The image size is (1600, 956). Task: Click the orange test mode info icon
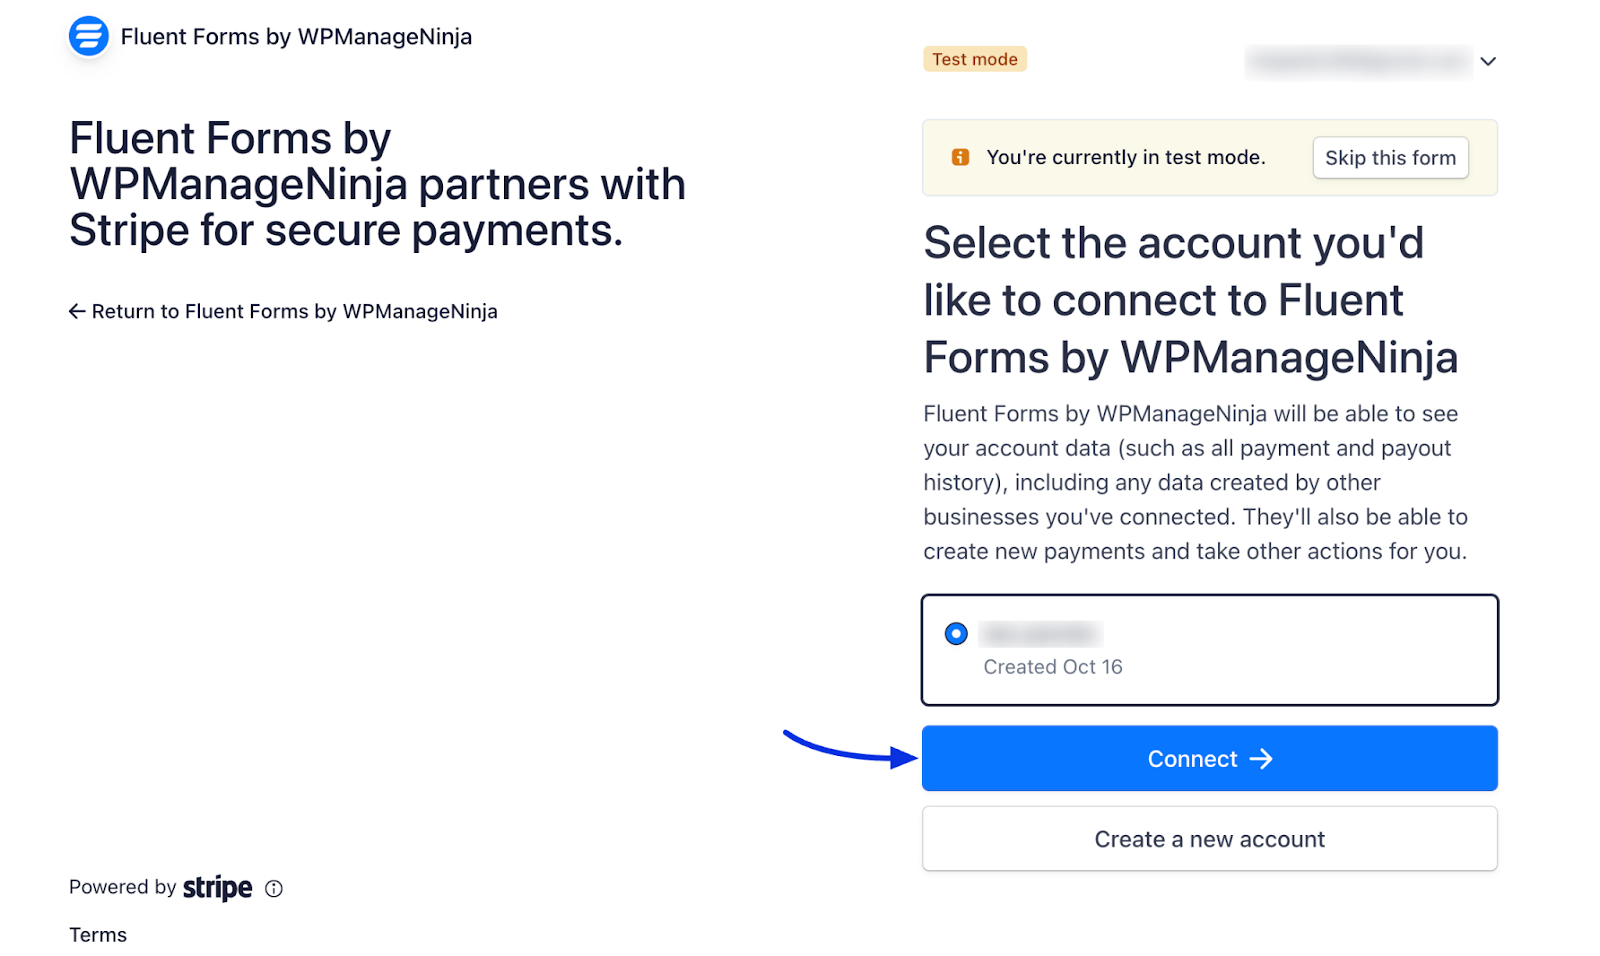[x=960, y=157]
